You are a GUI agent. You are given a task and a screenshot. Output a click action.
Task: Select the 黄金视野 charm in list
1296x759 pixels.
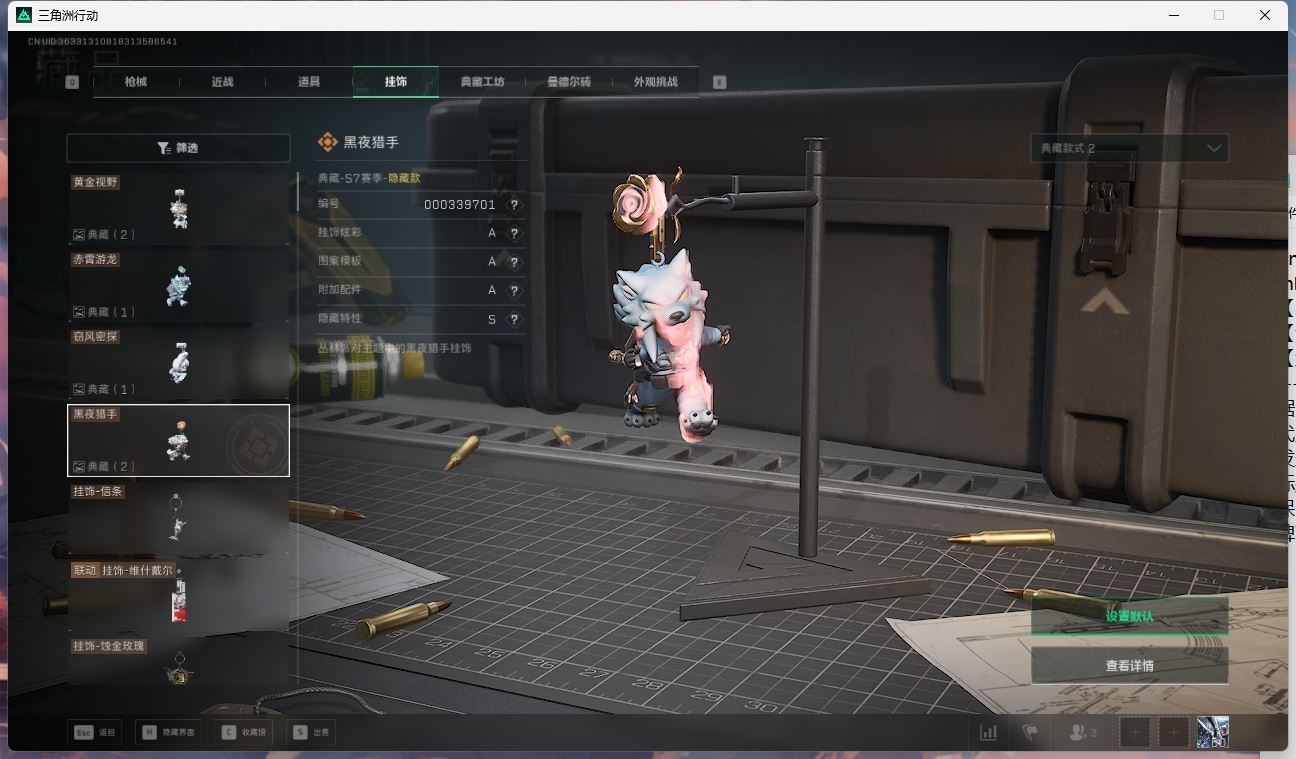point(178,209)
